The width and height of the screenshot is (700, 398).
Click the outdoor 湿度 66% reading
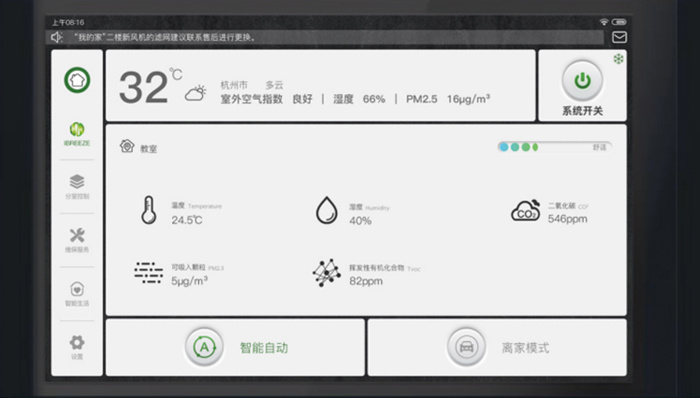pyautogui.click(x=359, y=99)
